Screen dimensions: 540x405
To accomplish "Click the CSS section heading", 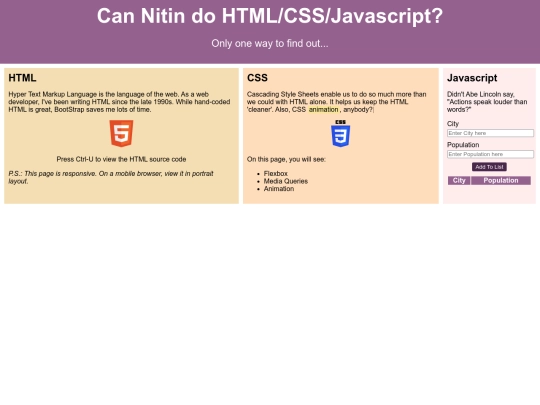I will (257, 78).
